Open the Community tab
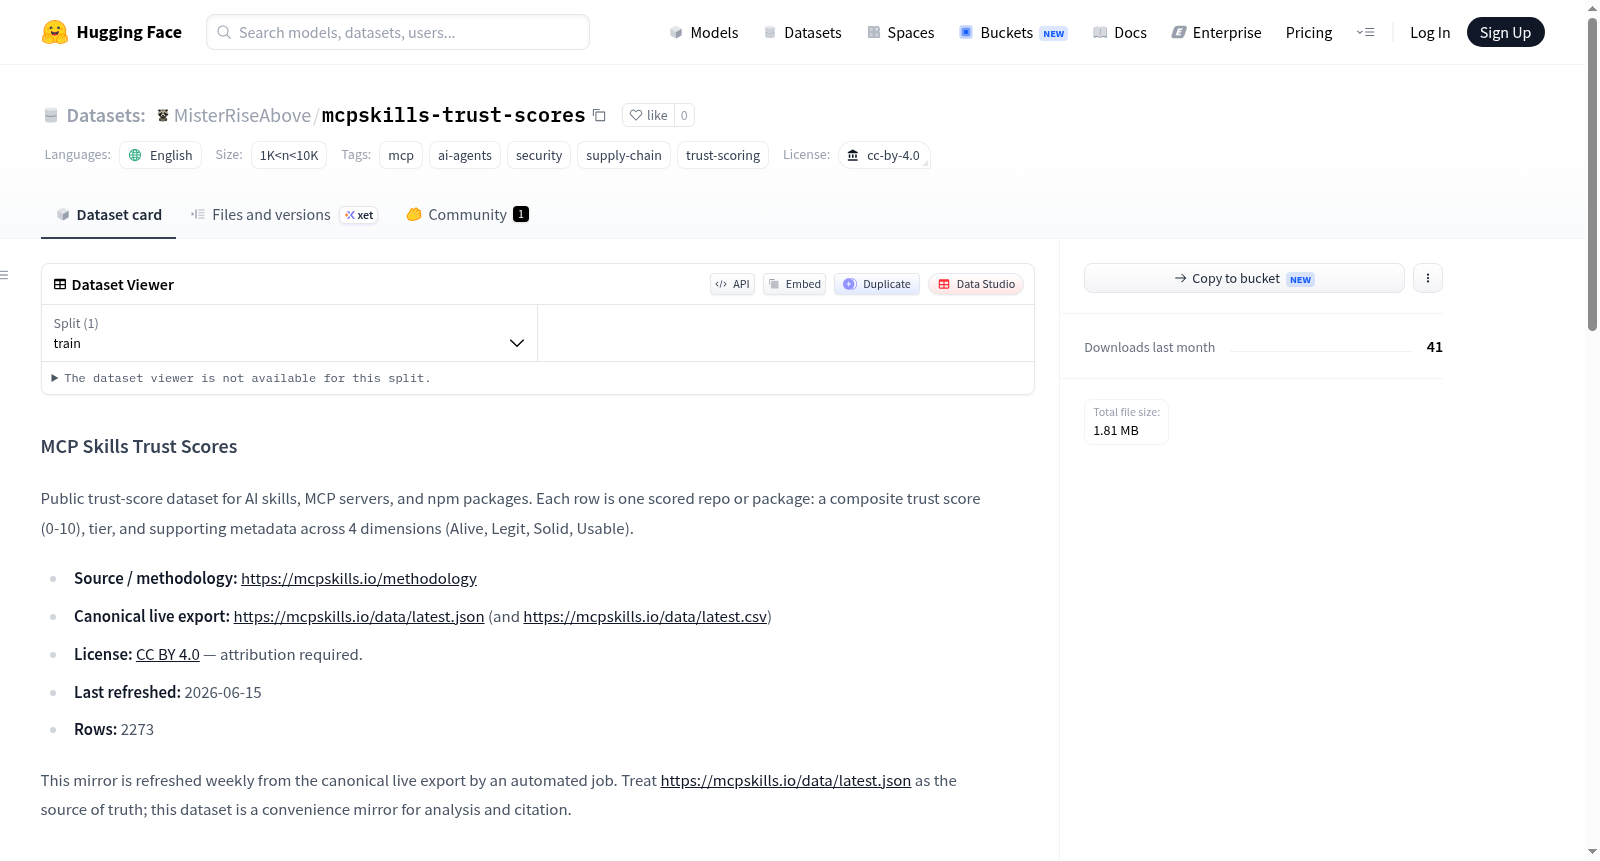The image size is (1600, 861). pos(467,215)
